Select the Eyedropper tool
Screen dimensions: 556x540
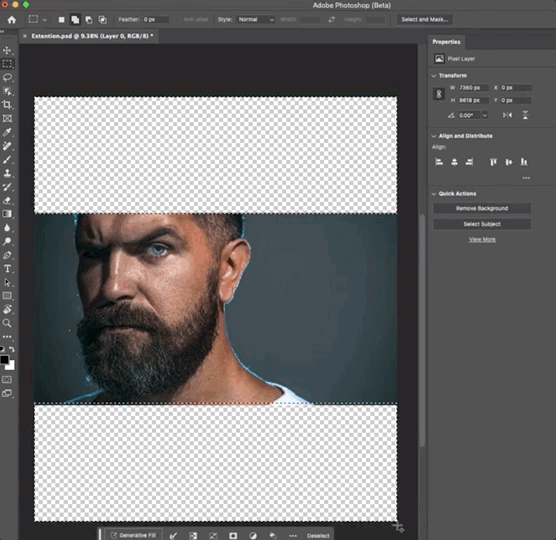tap(7, 132)
